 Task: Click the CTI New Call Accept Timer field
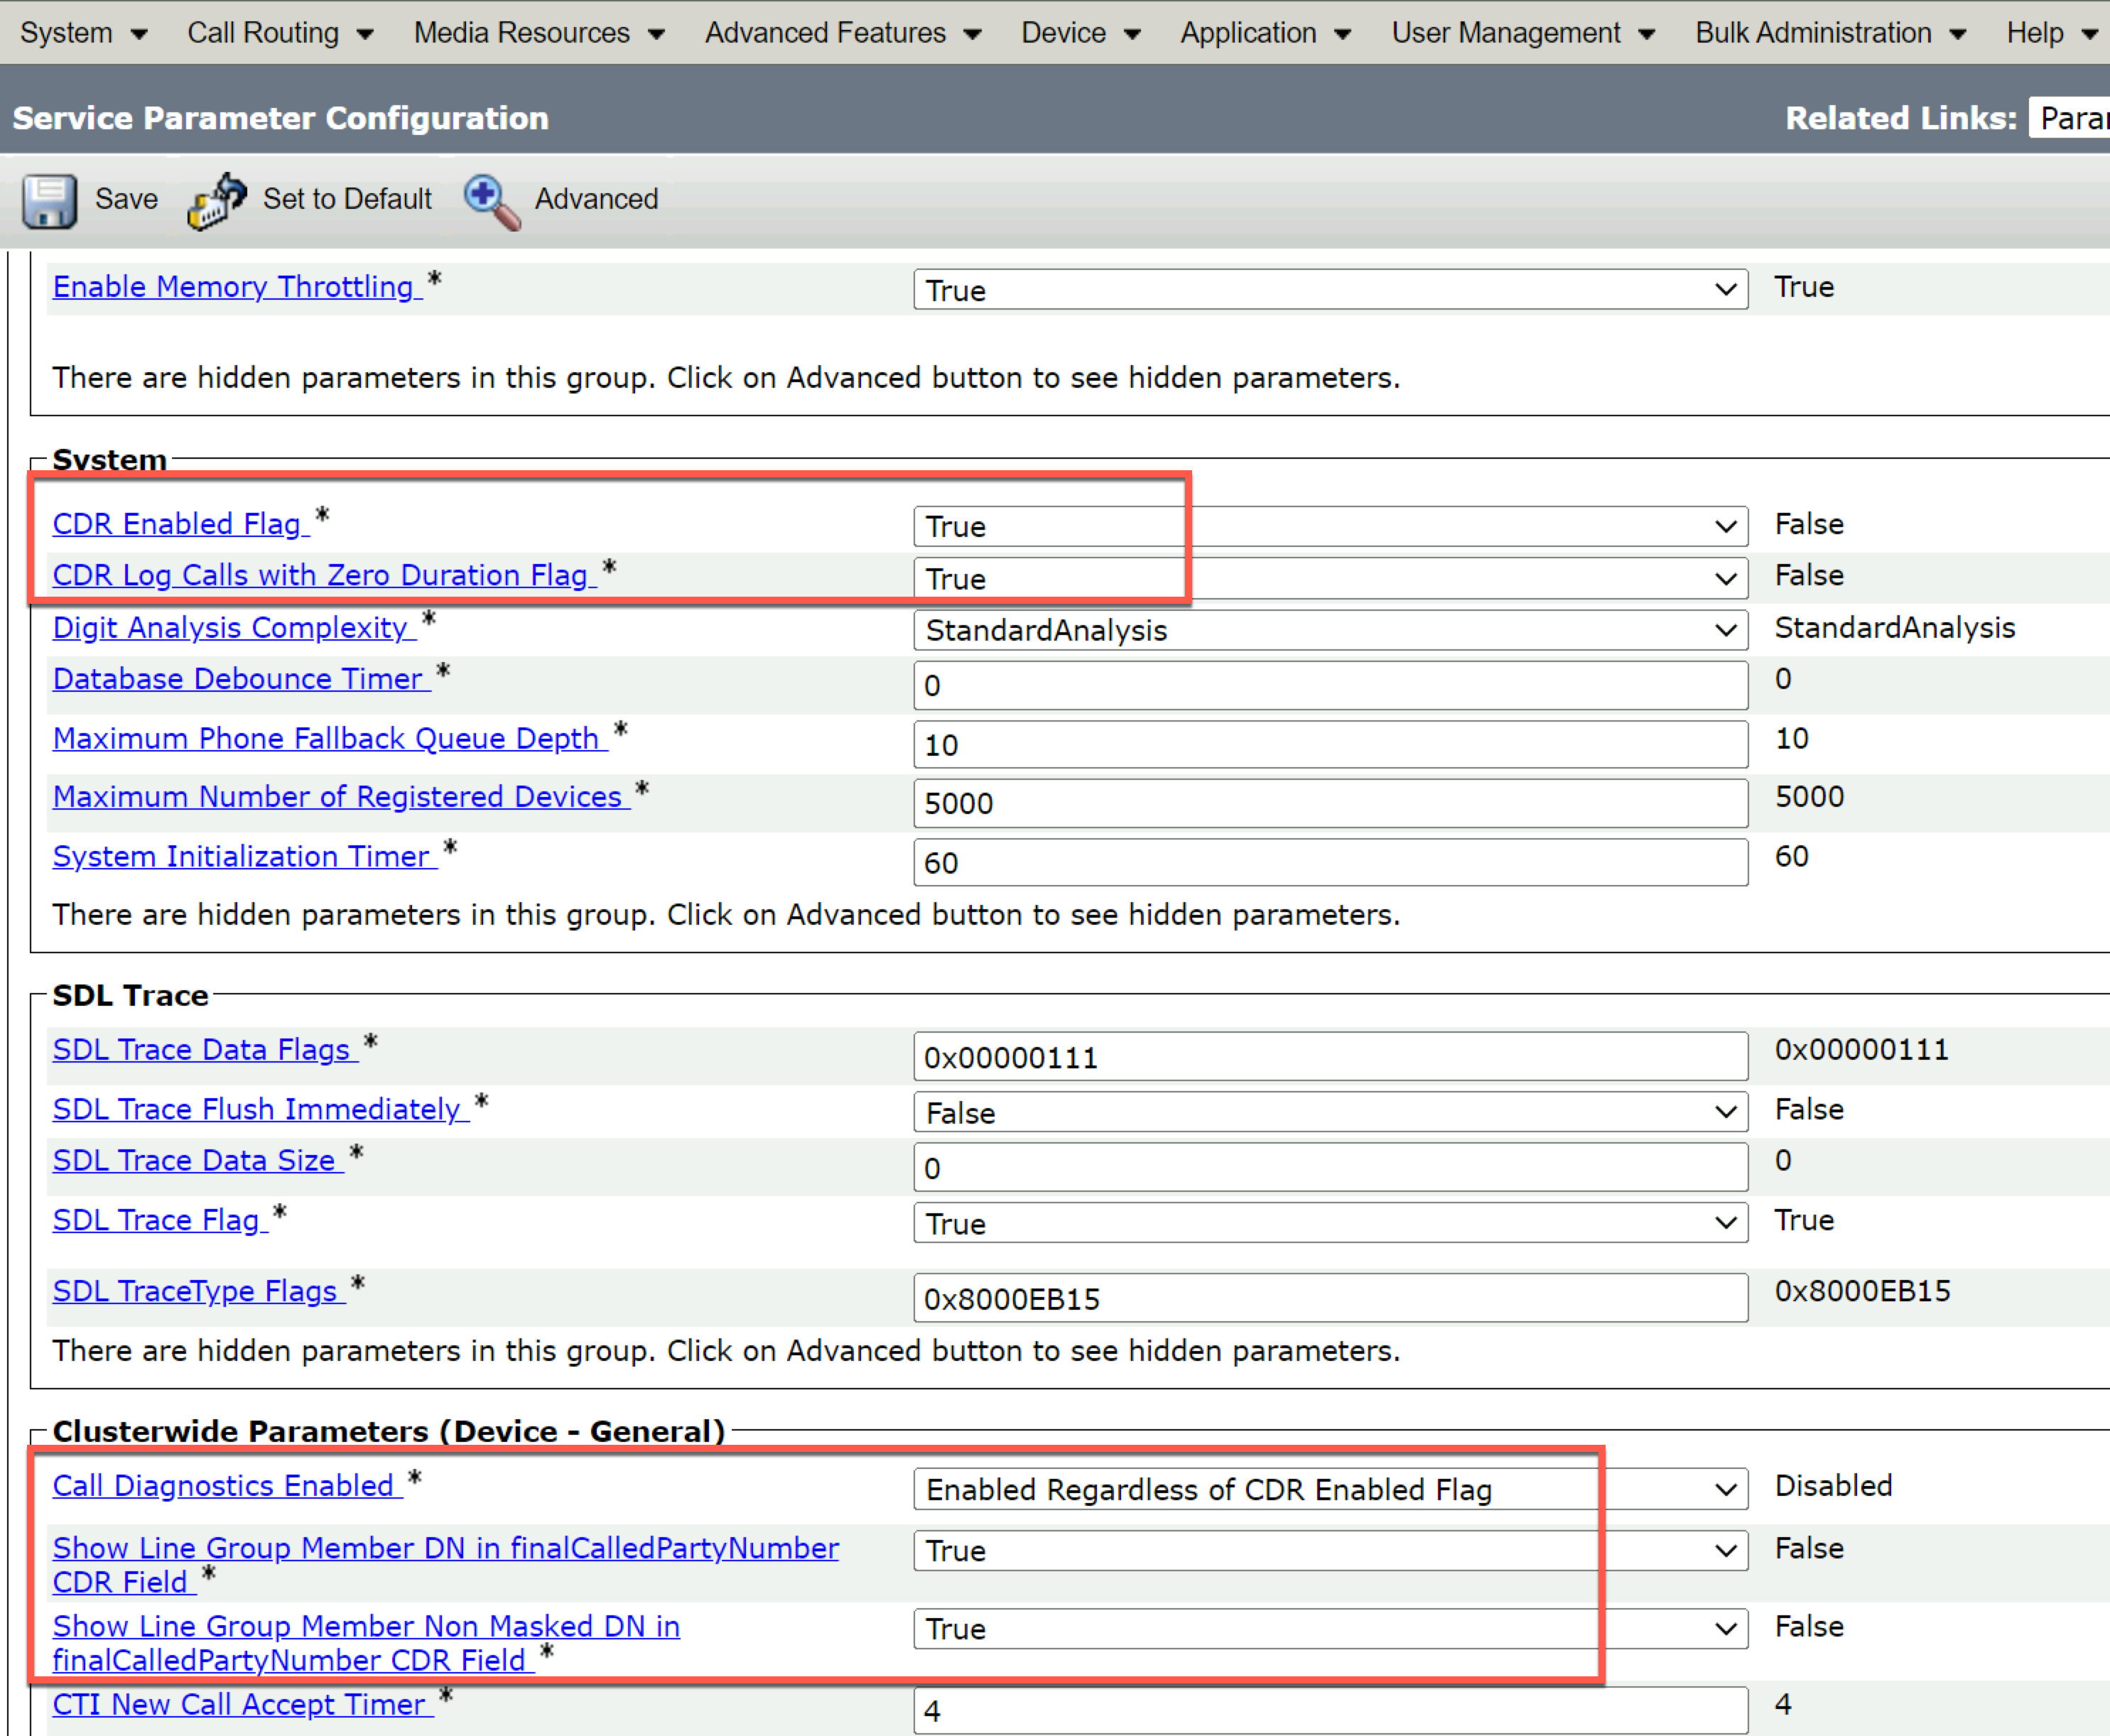point(1330,1711)
